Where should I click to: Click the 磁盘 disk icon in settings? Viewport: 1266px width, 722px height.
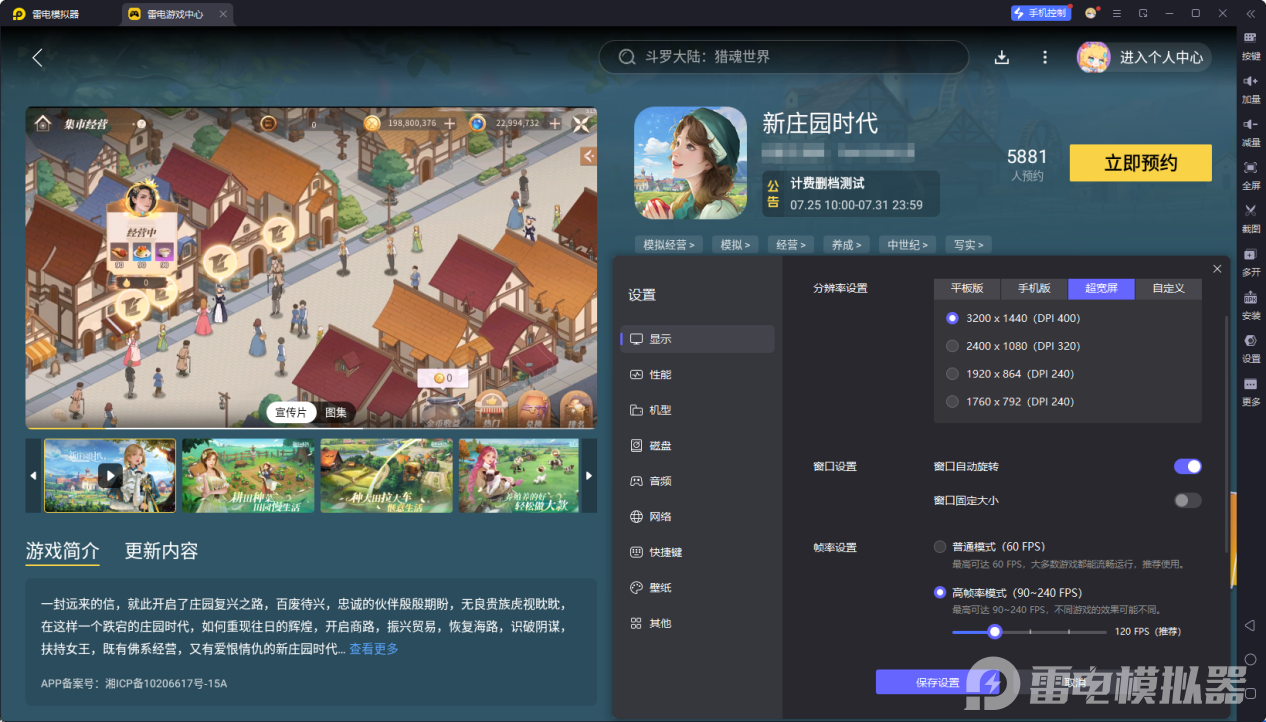pos(637,445)
